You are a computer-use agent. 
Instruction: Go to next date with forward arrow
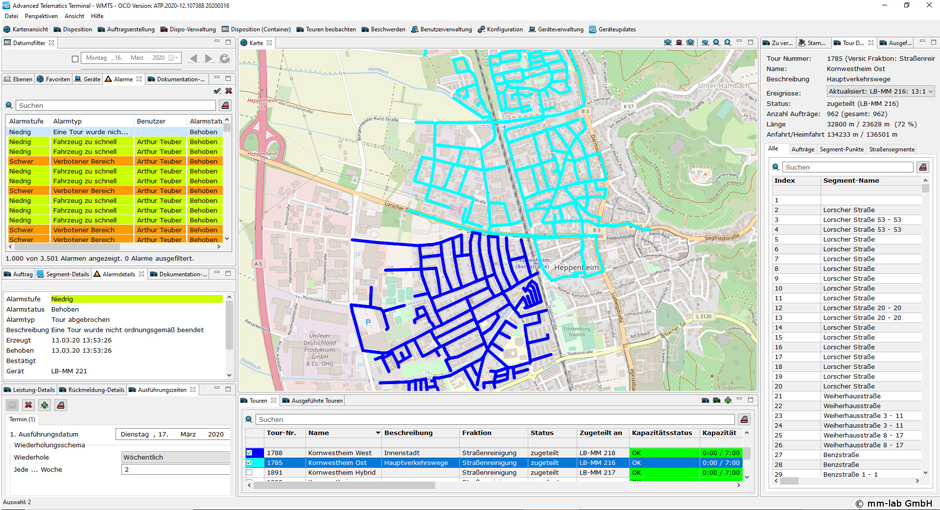tap(209, 59)
